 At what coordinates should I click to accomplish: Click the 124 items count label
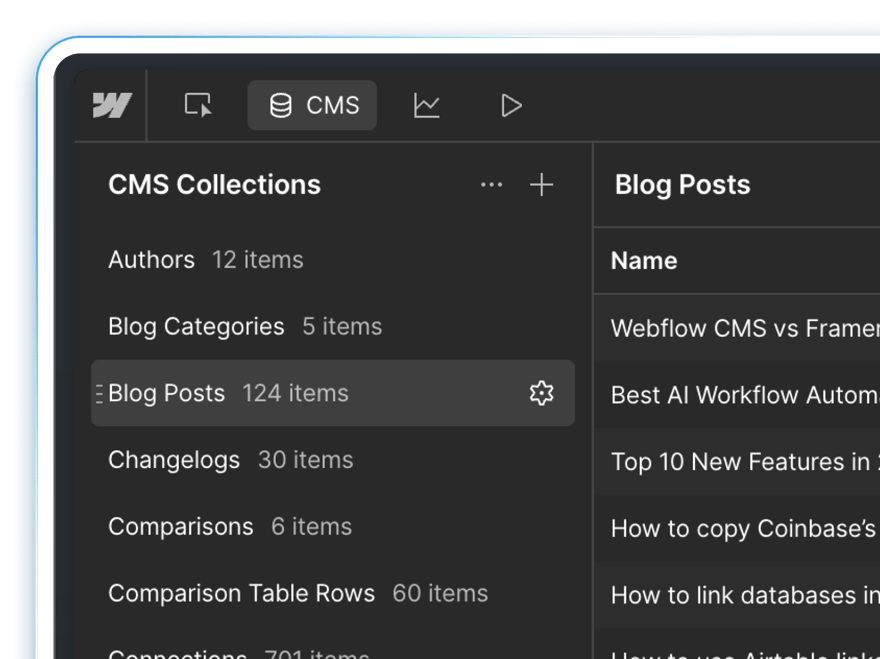pyautogui.click(x=295, y=393)
